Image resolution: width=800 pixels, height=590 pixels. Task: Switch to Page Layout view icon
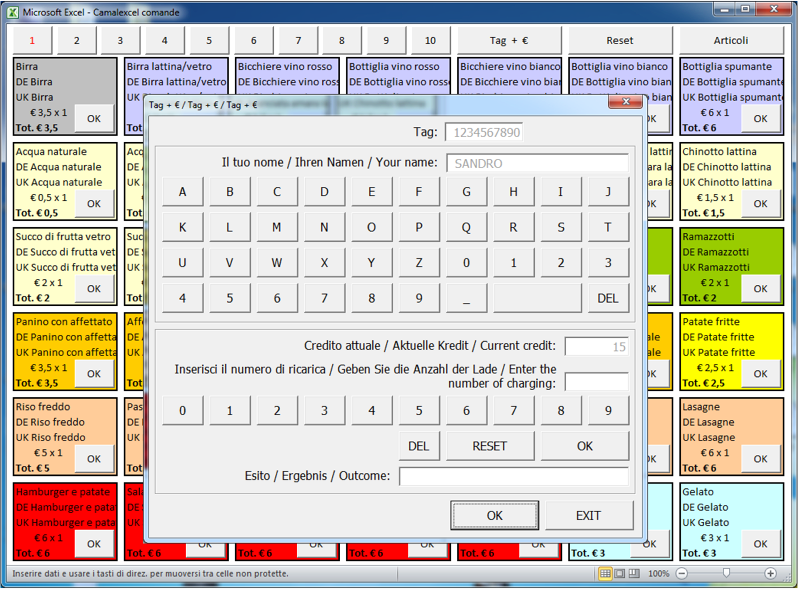620,574
